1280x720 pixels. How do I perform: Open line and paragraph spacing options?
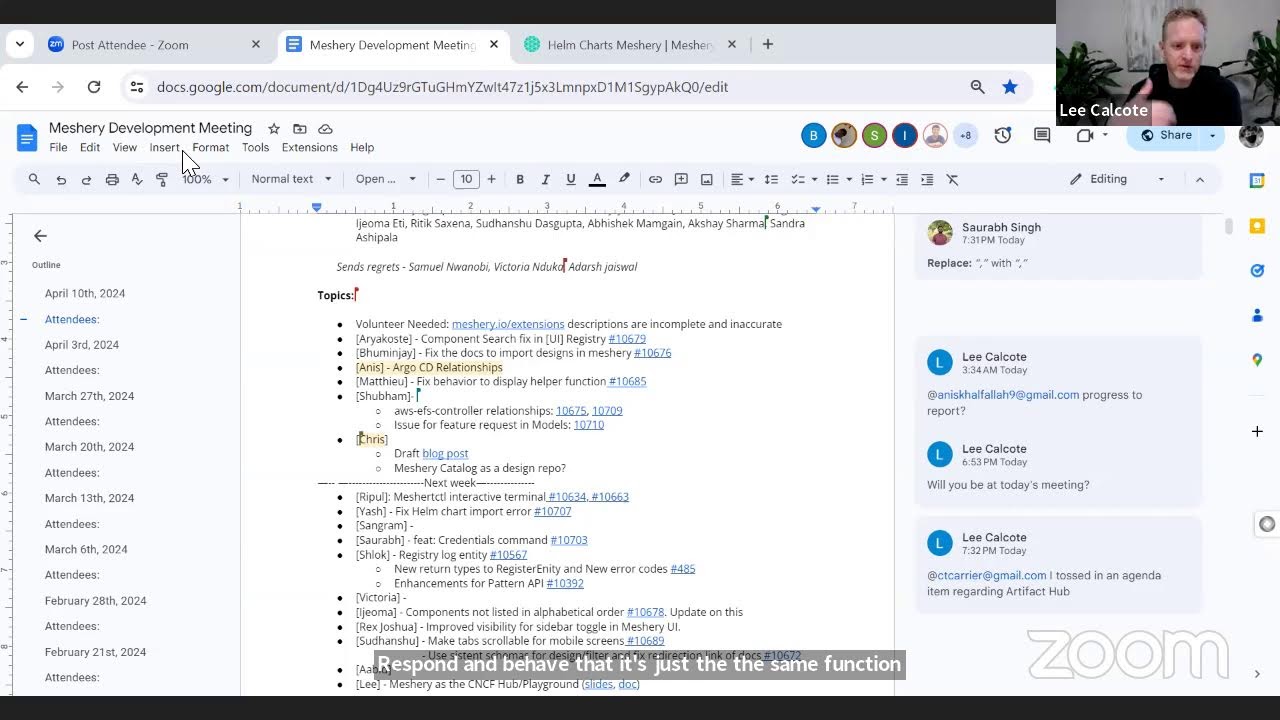(x=771, y=179)
